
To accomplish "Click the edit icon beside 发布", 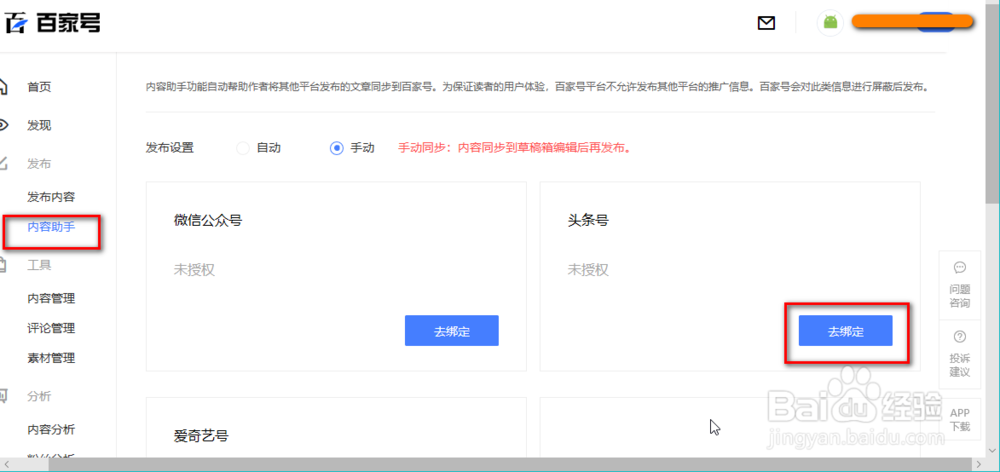I will point(3,163).
